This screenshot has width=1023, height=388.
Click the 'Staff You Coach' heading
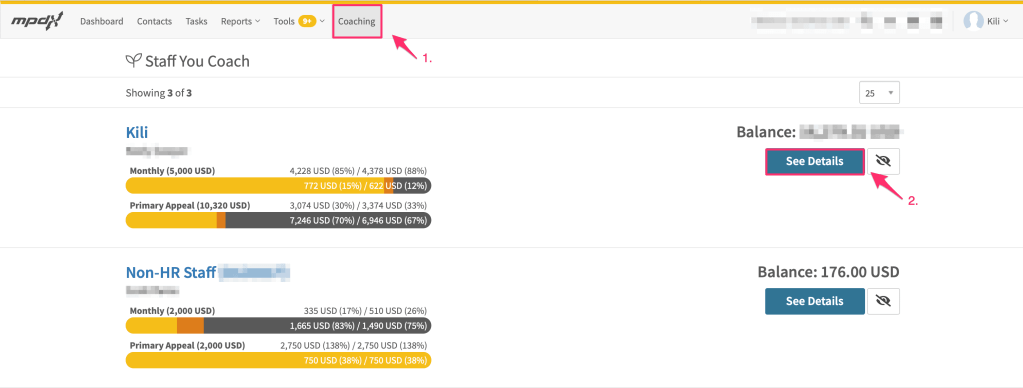[x=197, y=61]
